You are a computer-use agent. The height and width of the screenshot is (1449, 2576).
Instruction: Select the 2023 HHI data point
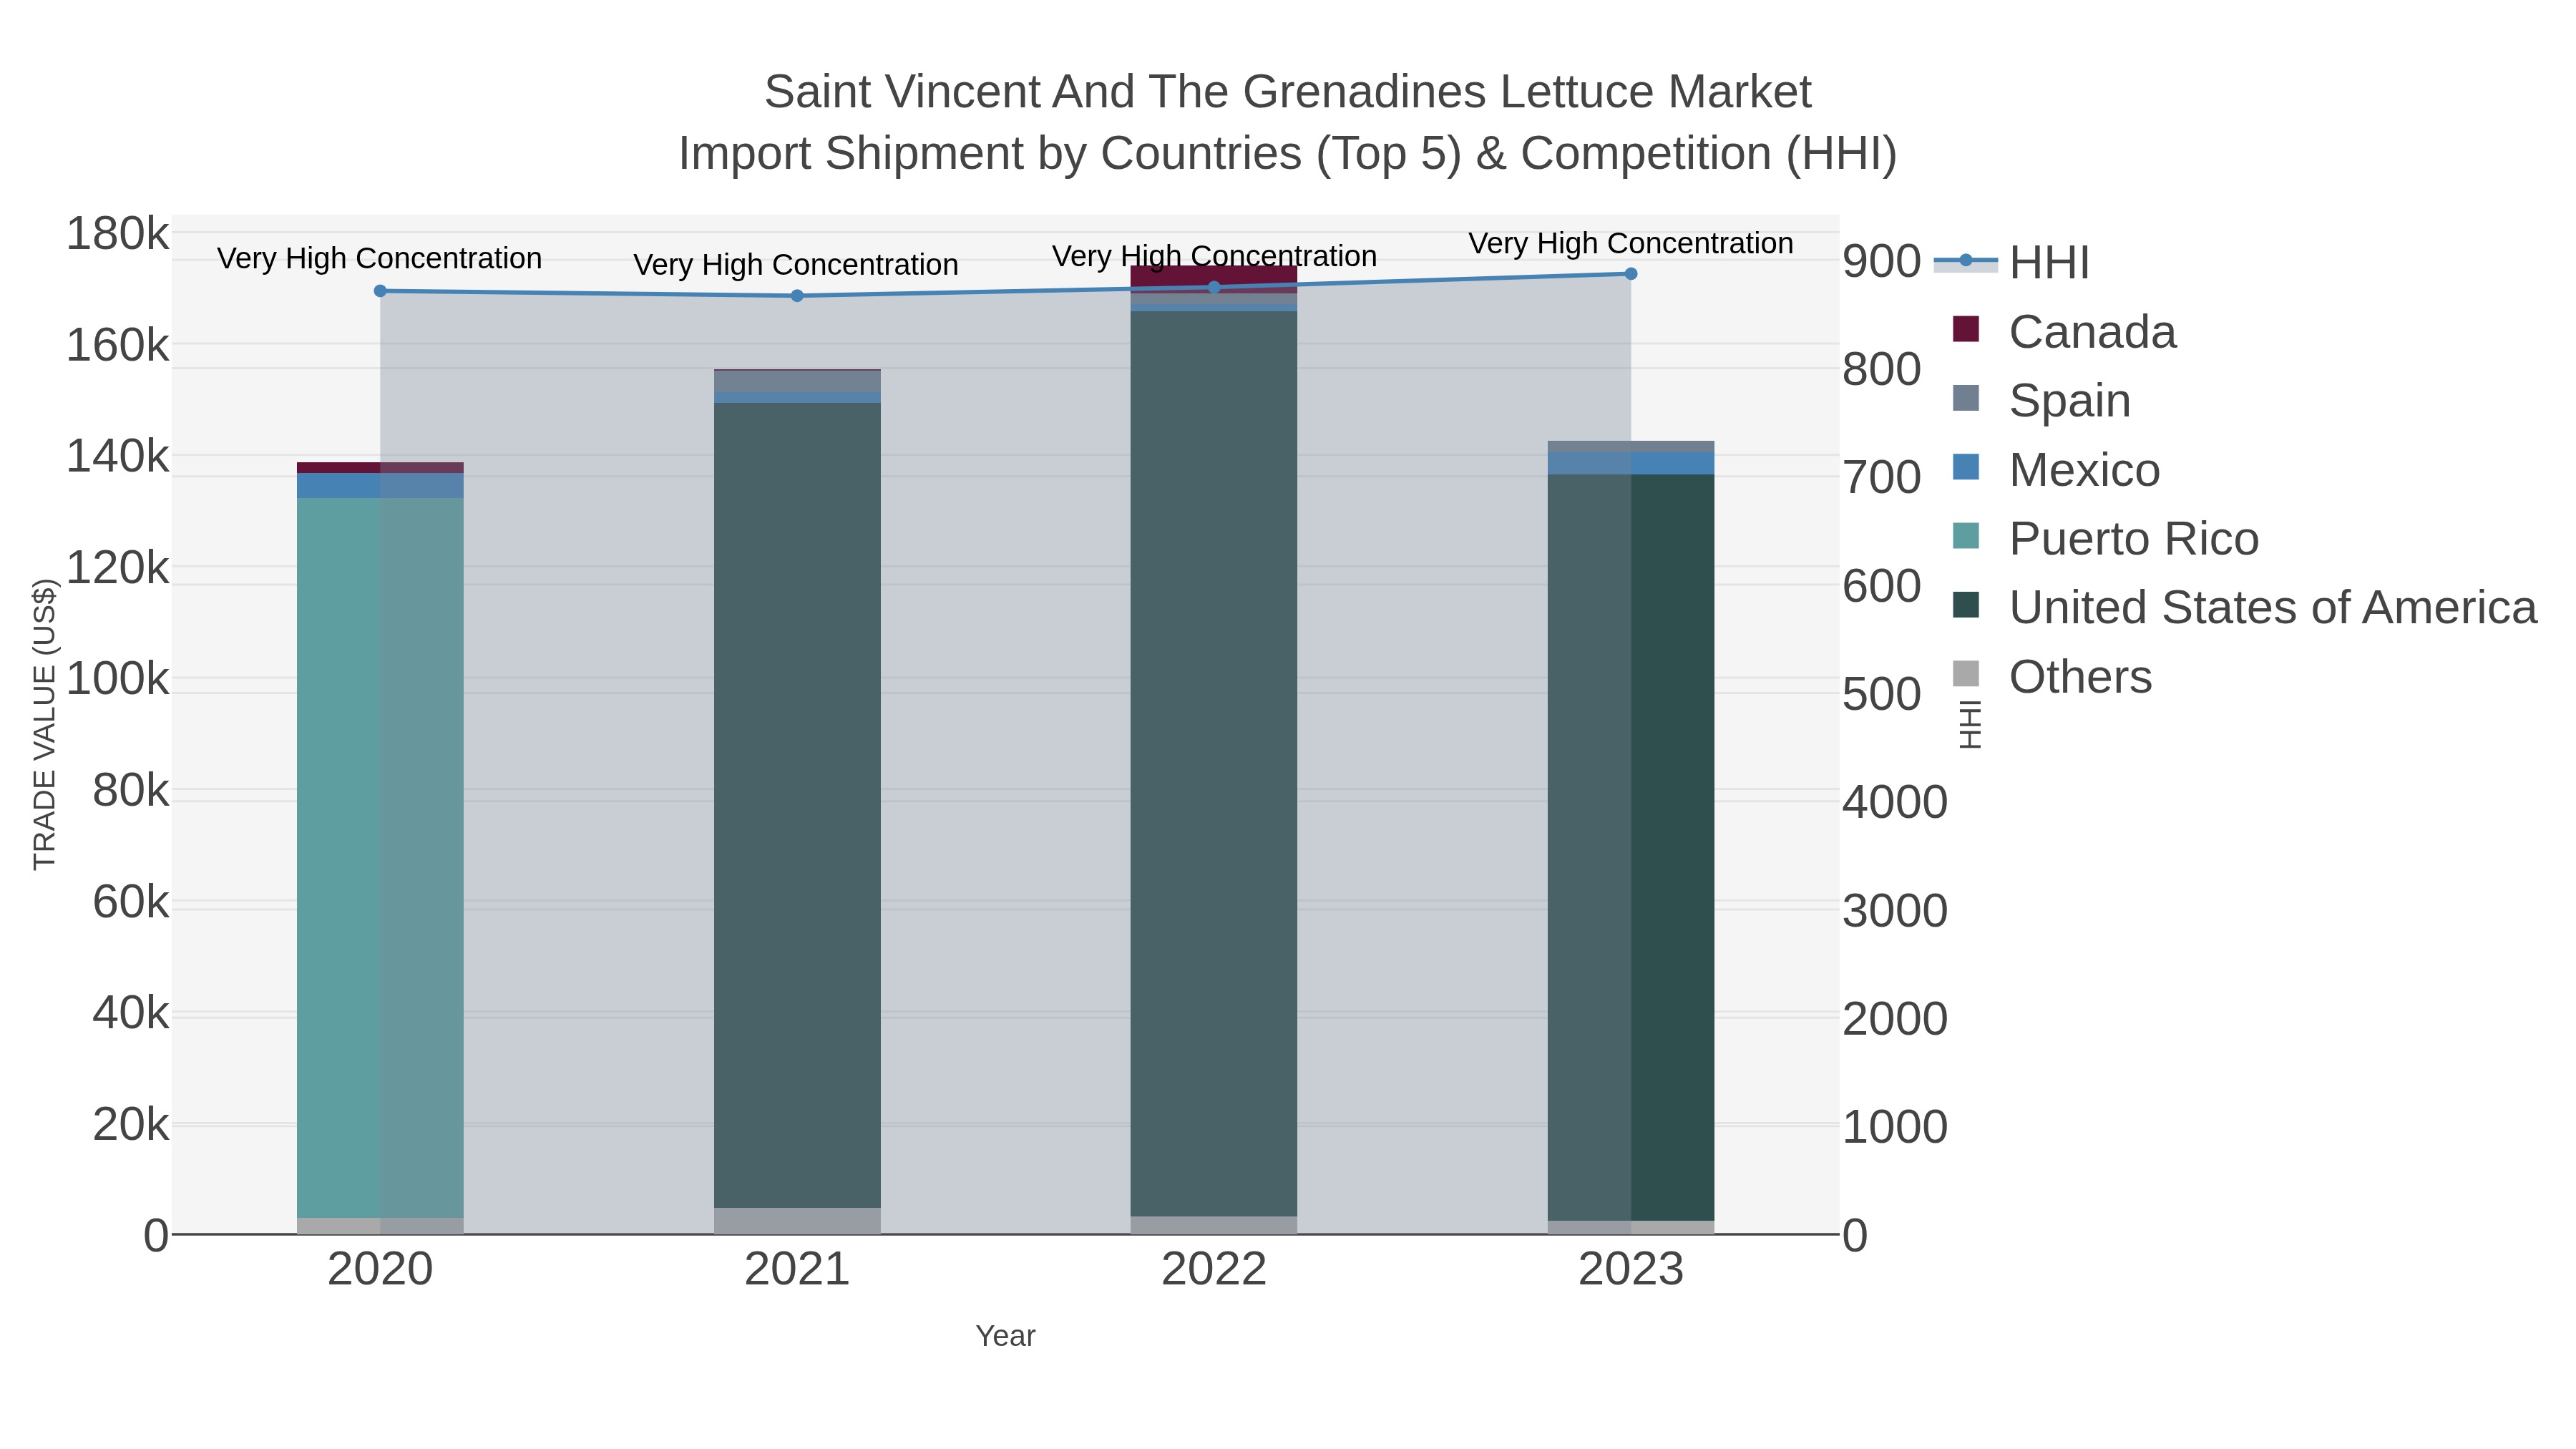point(1631,274)
